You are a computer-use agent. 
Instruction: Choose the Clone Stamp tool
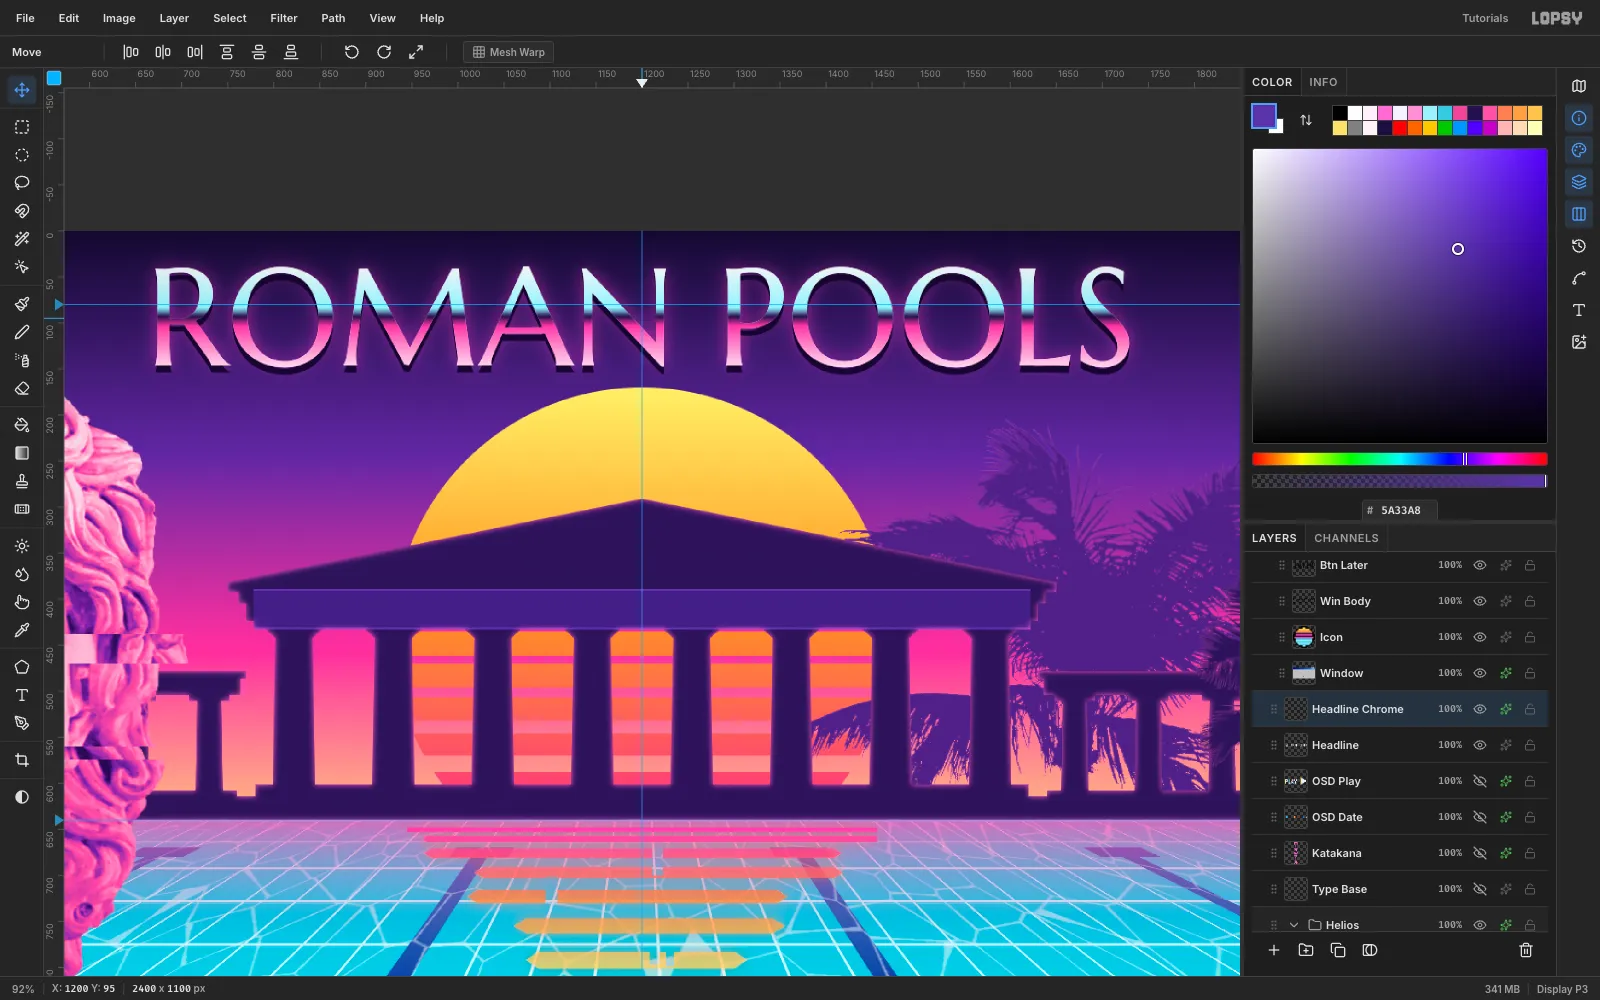(22, 481)
